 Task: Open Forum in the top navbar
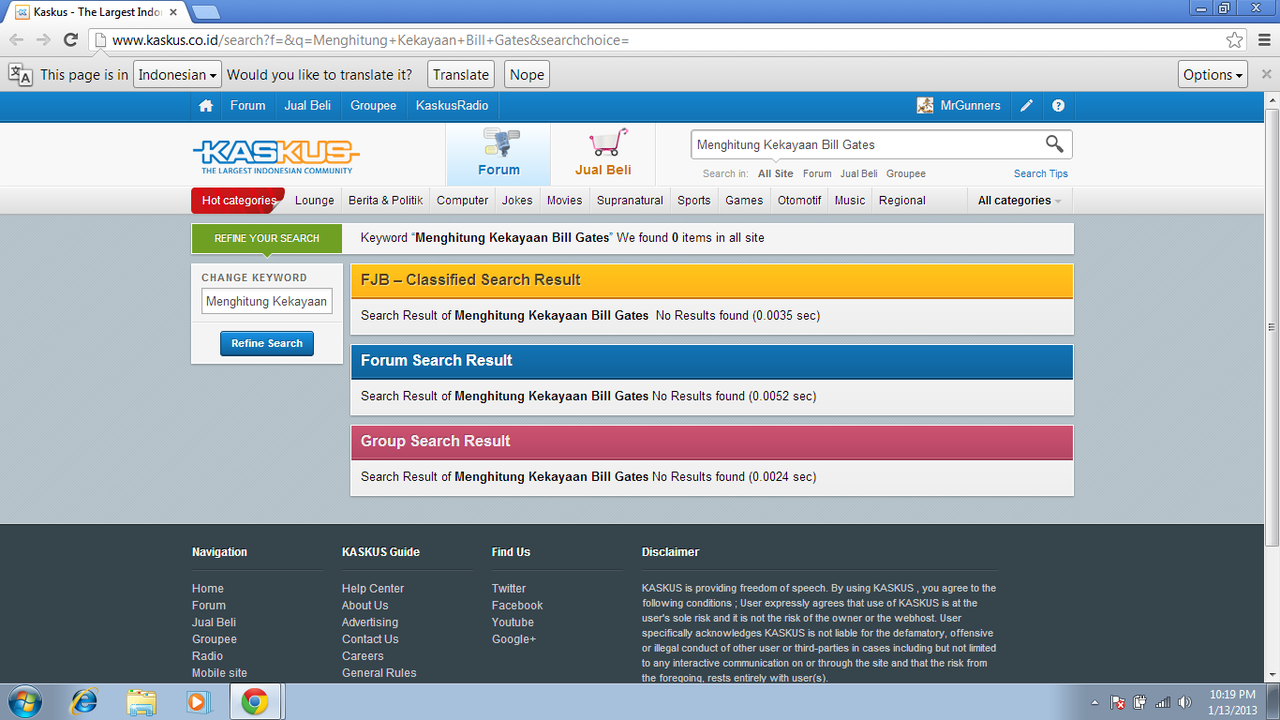click(248, 106)
